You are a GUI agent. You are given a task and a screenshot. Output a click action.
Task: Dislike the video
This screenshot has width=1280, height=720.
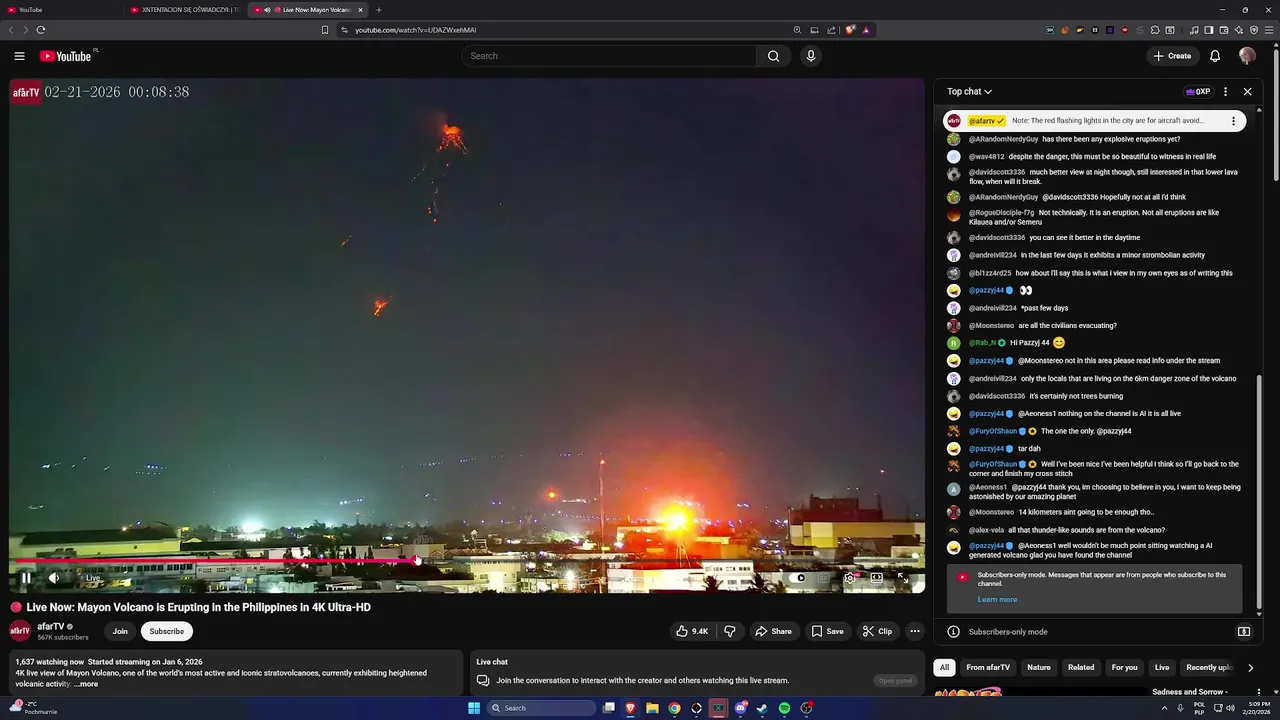(x=730, y=631)
